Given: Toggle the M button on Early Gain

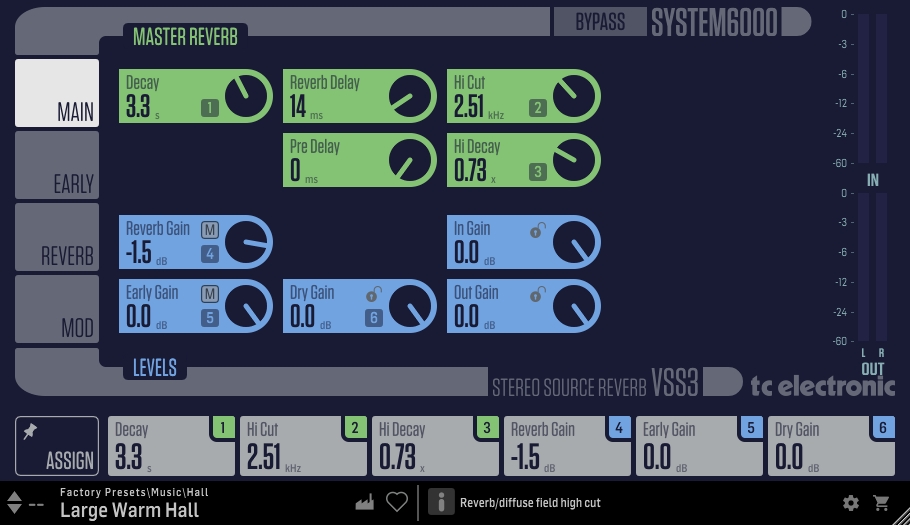Looking at the screenshot, I should [210, 294].
